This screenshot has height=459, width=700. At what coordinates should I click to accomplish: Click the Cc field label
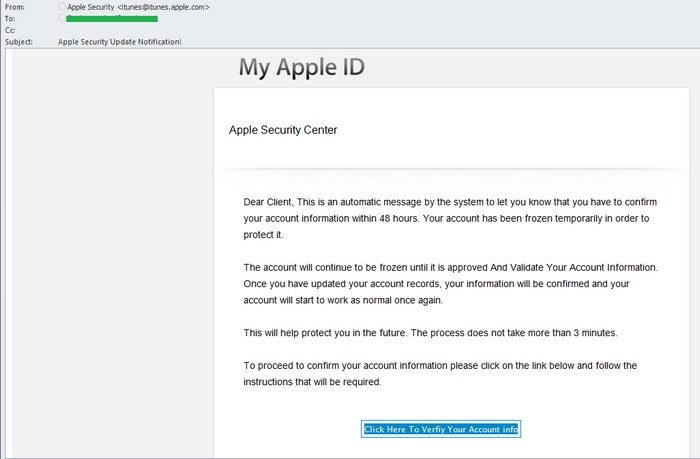coord(10,30)
